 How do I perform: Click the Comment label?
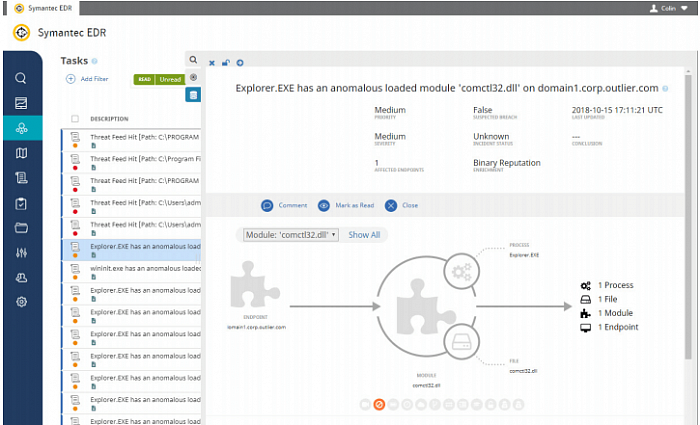coord(293,205)
